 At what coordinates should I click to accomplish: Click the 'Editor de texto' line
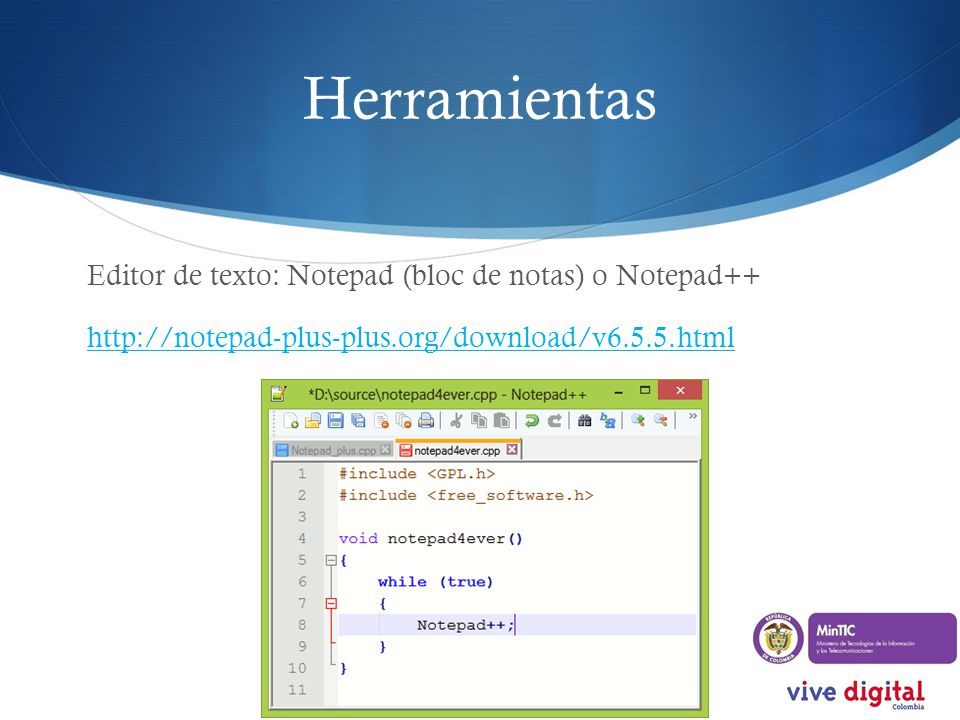click(x=423, y=276)
